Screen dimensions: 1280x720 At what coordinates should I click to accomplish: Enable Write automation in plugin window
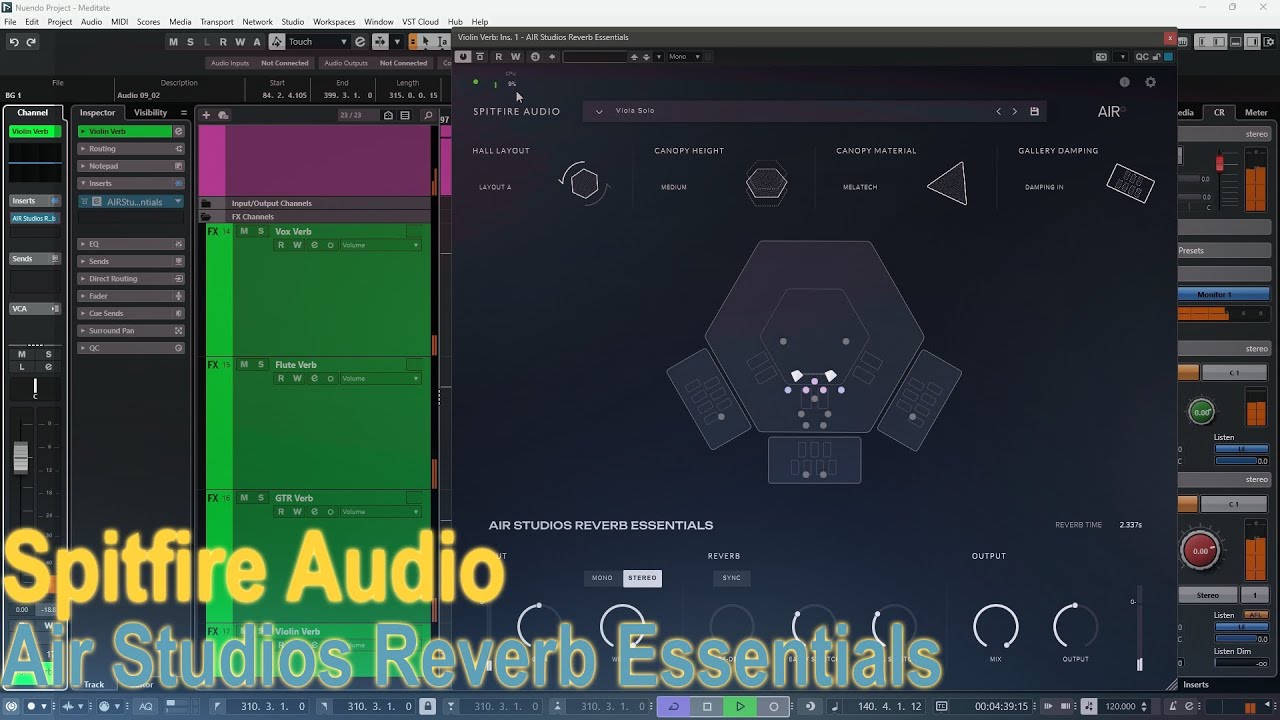pos(516,57)
